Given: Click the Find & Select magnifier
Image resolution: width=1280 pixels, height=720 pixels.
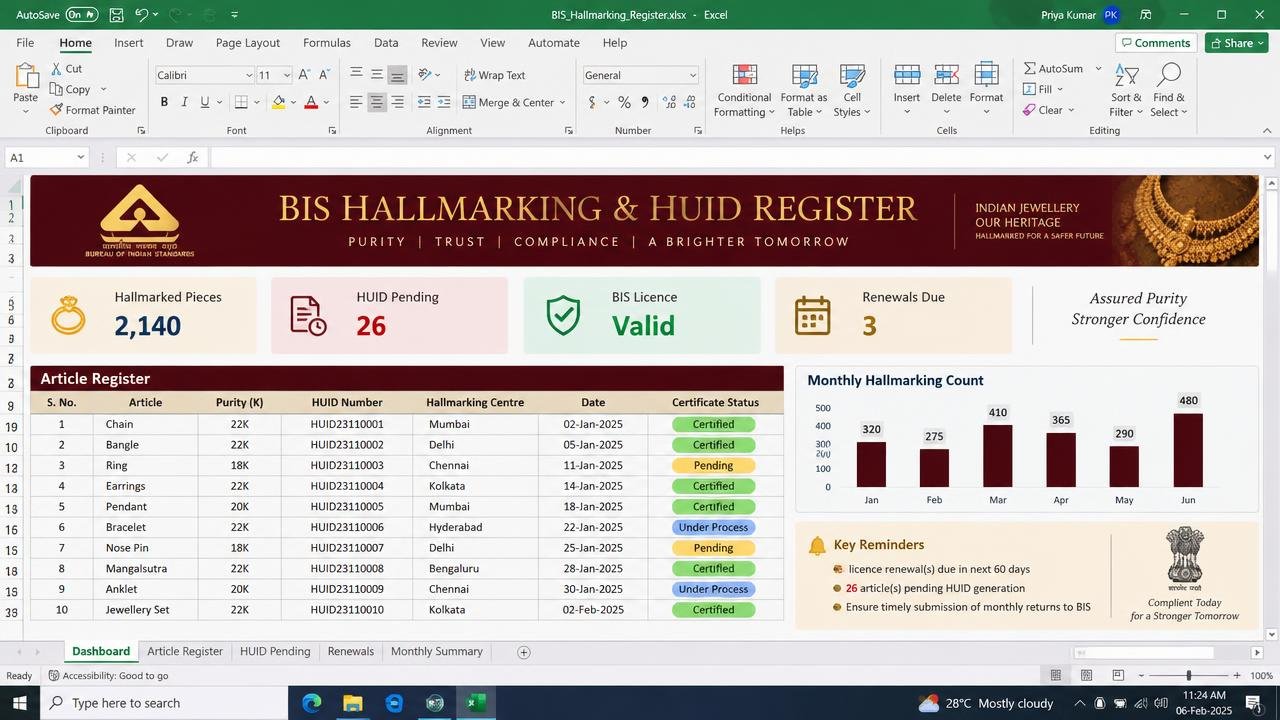Looking at the screenshot, I should [1168, 77].
